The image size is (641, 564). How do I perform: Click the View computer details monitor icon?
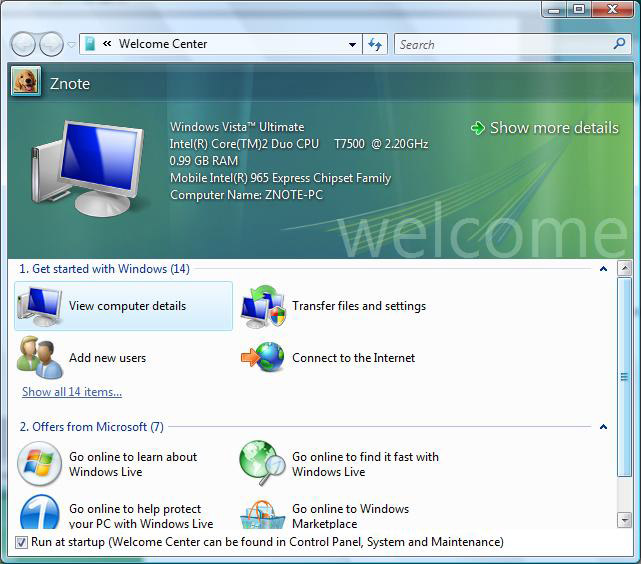pyautogui.click(x=39, y=306)
